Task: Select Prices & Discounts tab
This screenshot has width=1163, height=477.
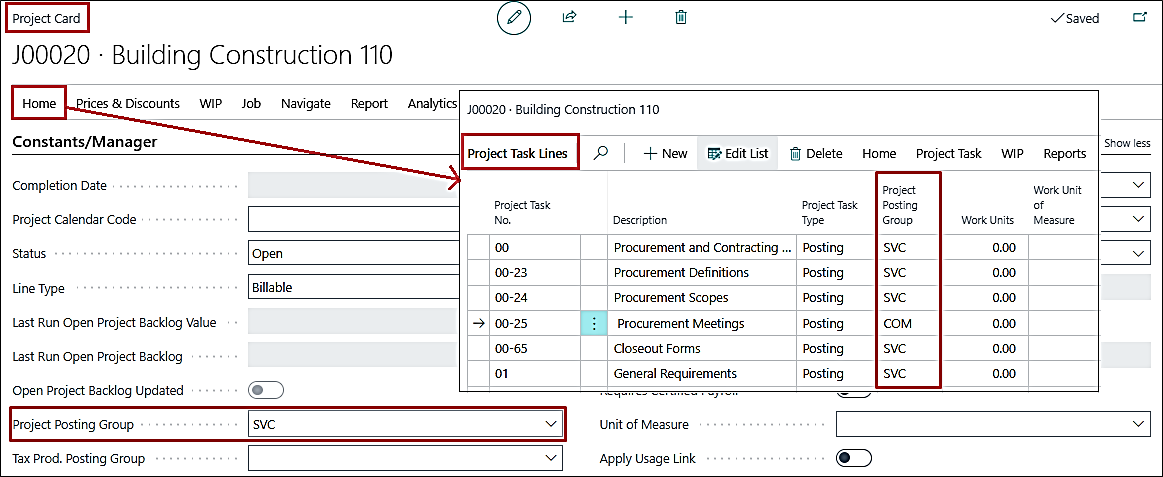Action: (128, 103)
